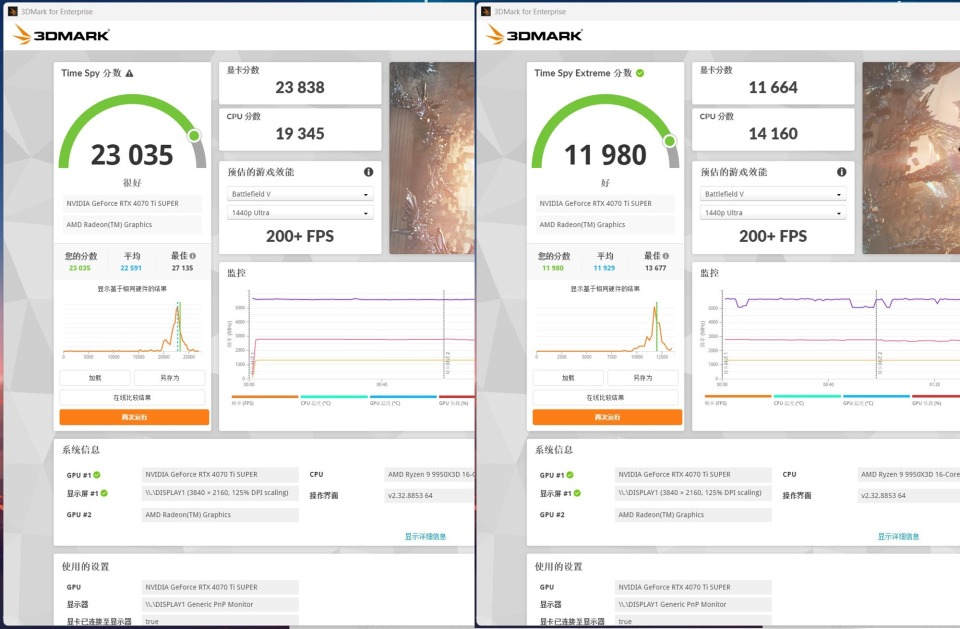Image resolution: width=960 pixels, height=629 pixels.
Task: Click AMD Ryzen 9 9950X3D field in left window
Action: tap(429, 475)
